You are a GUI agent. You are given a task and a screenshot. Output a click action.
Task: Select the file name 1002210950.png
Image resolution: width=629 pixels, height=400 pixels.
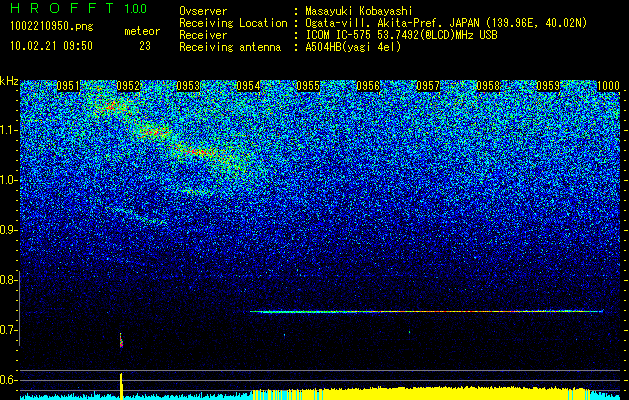[52, 27]
